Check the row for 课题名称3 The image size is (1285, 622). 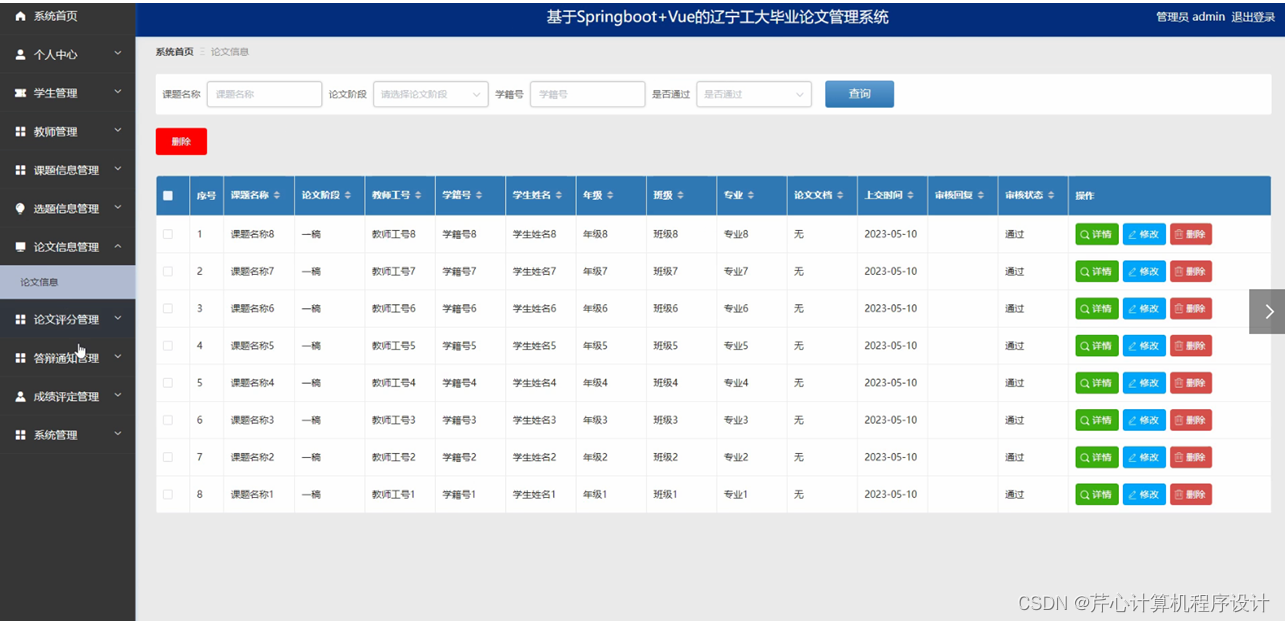coord(168,420)
